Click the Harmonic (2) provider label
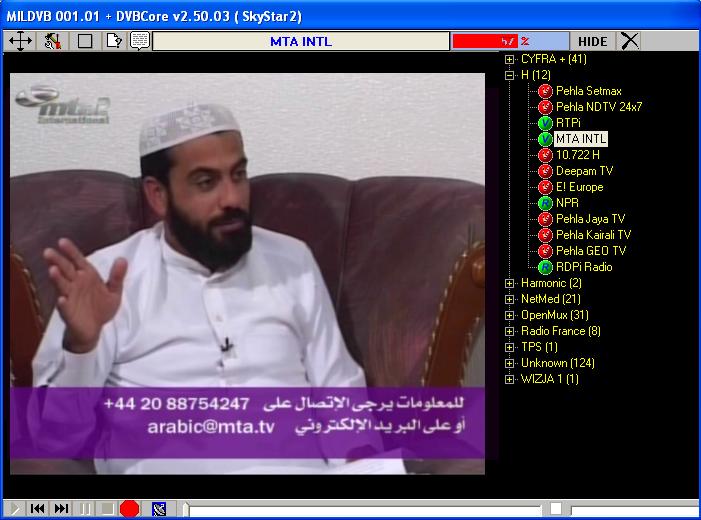 coord(551,283)
